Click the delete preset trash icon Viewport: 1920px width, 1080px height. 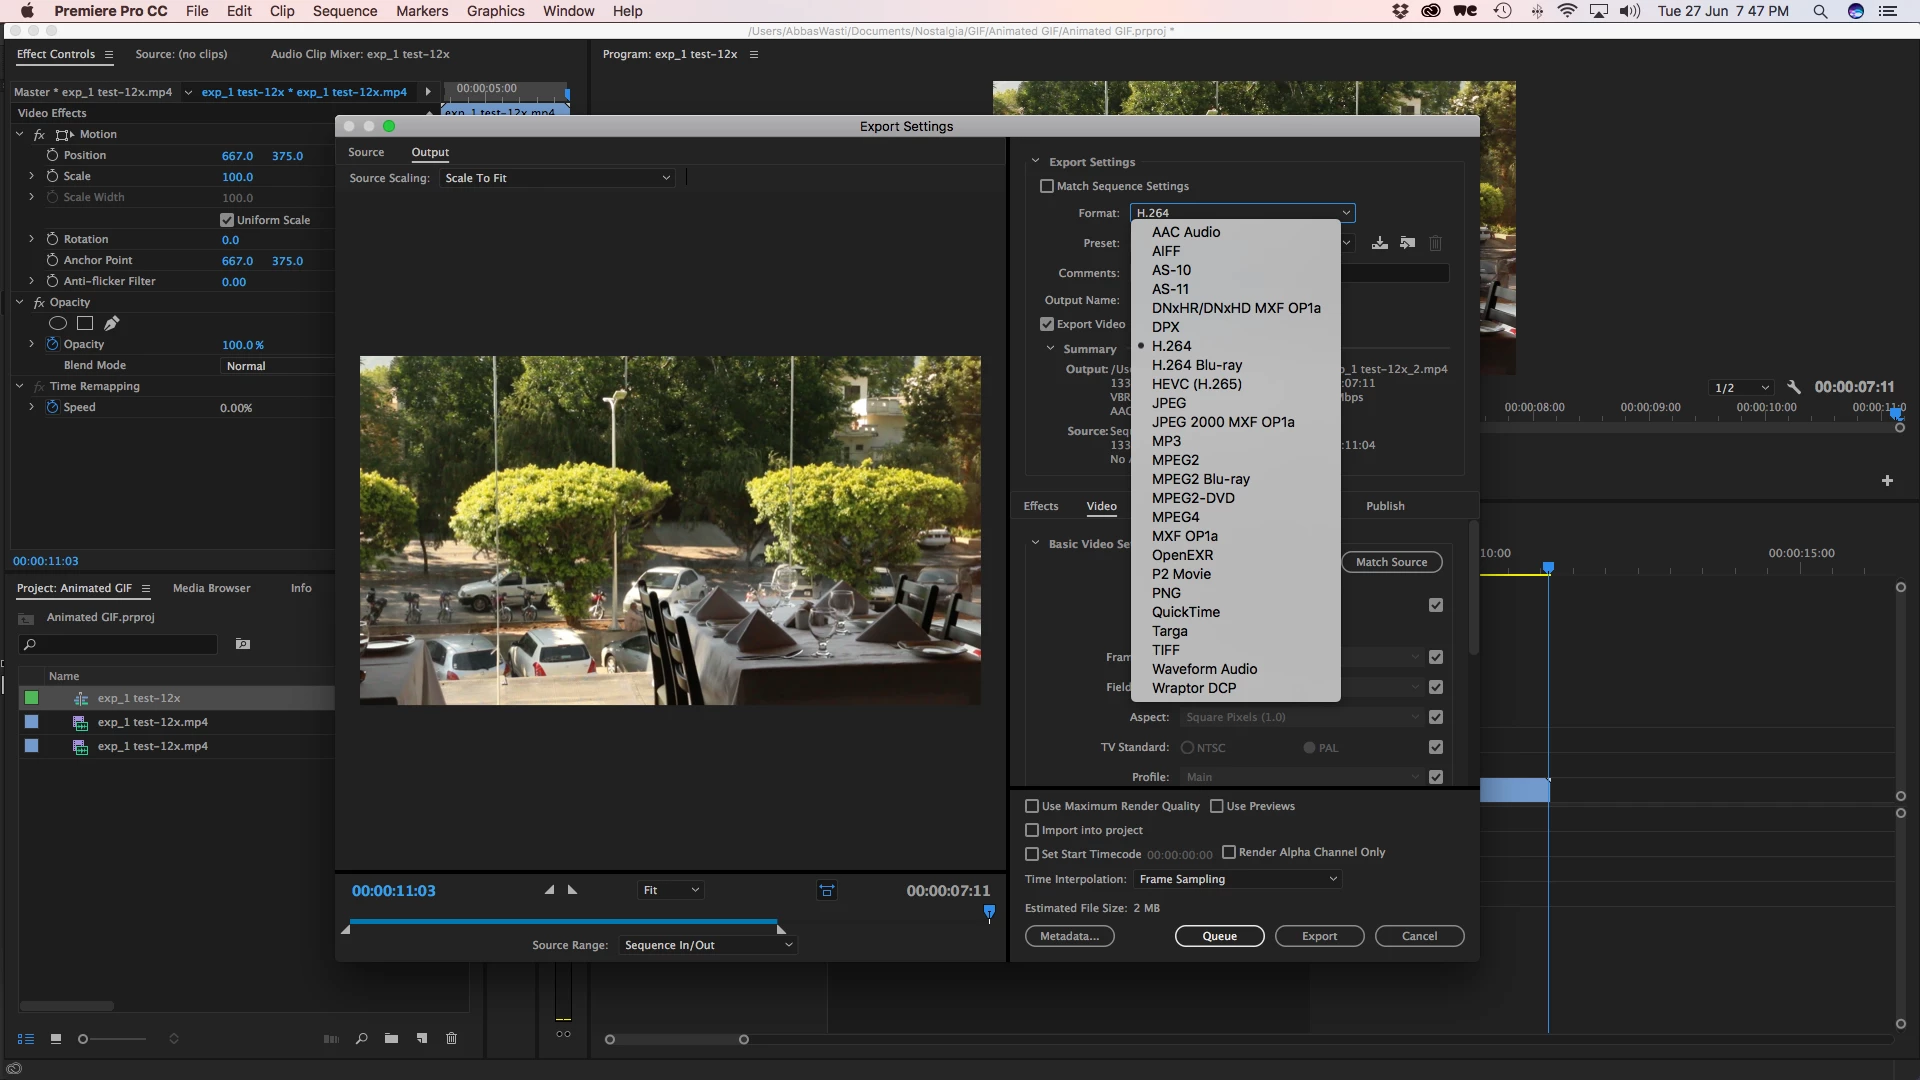coord(1435,243)
